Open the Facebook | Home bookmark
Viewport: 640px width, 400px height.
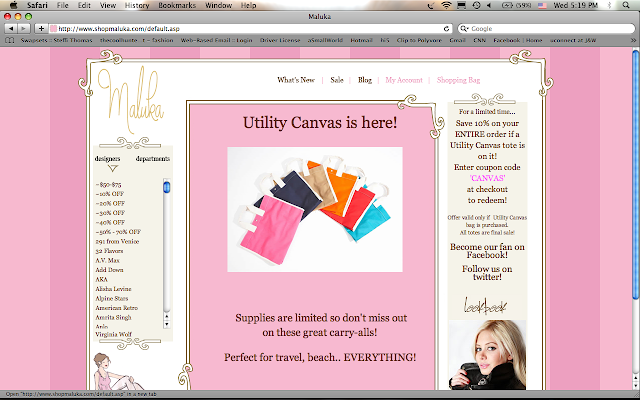coord(518,40)
